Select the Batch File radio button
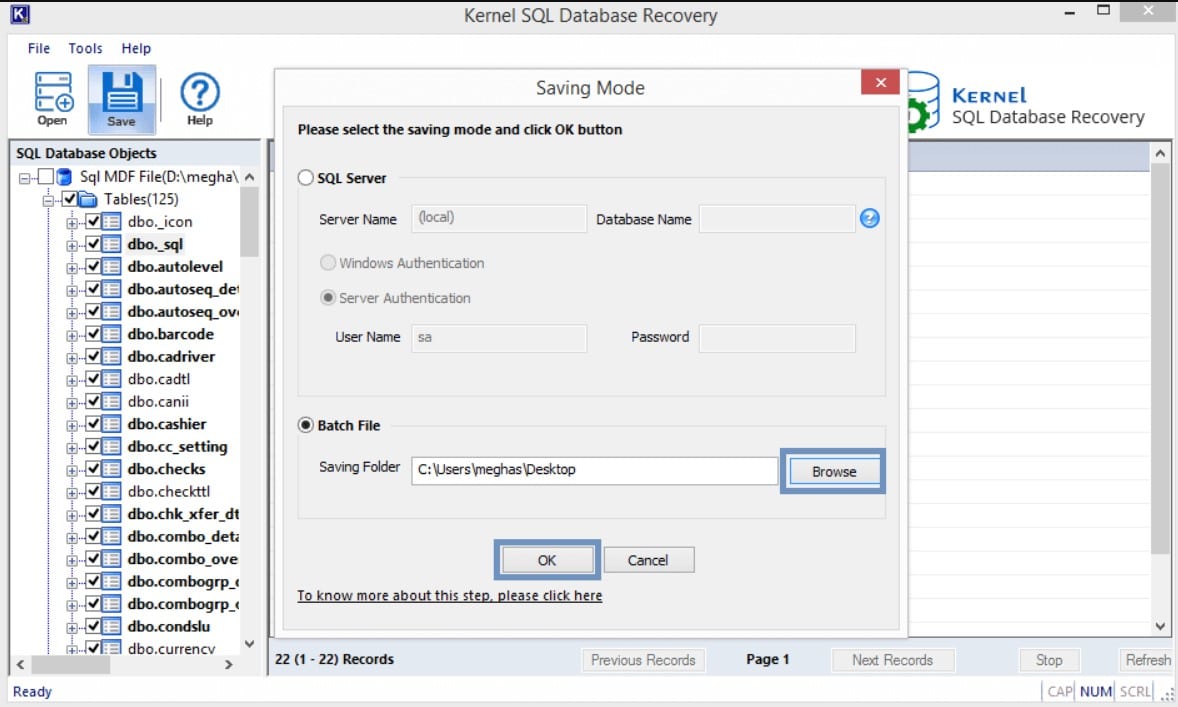 click(306, 425)
